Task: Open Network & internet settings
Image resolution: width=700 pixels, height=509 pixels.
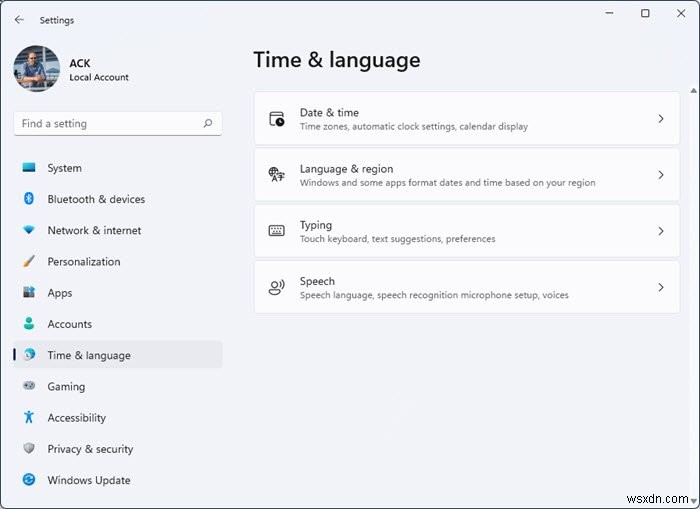Action: tap(118, 230)
